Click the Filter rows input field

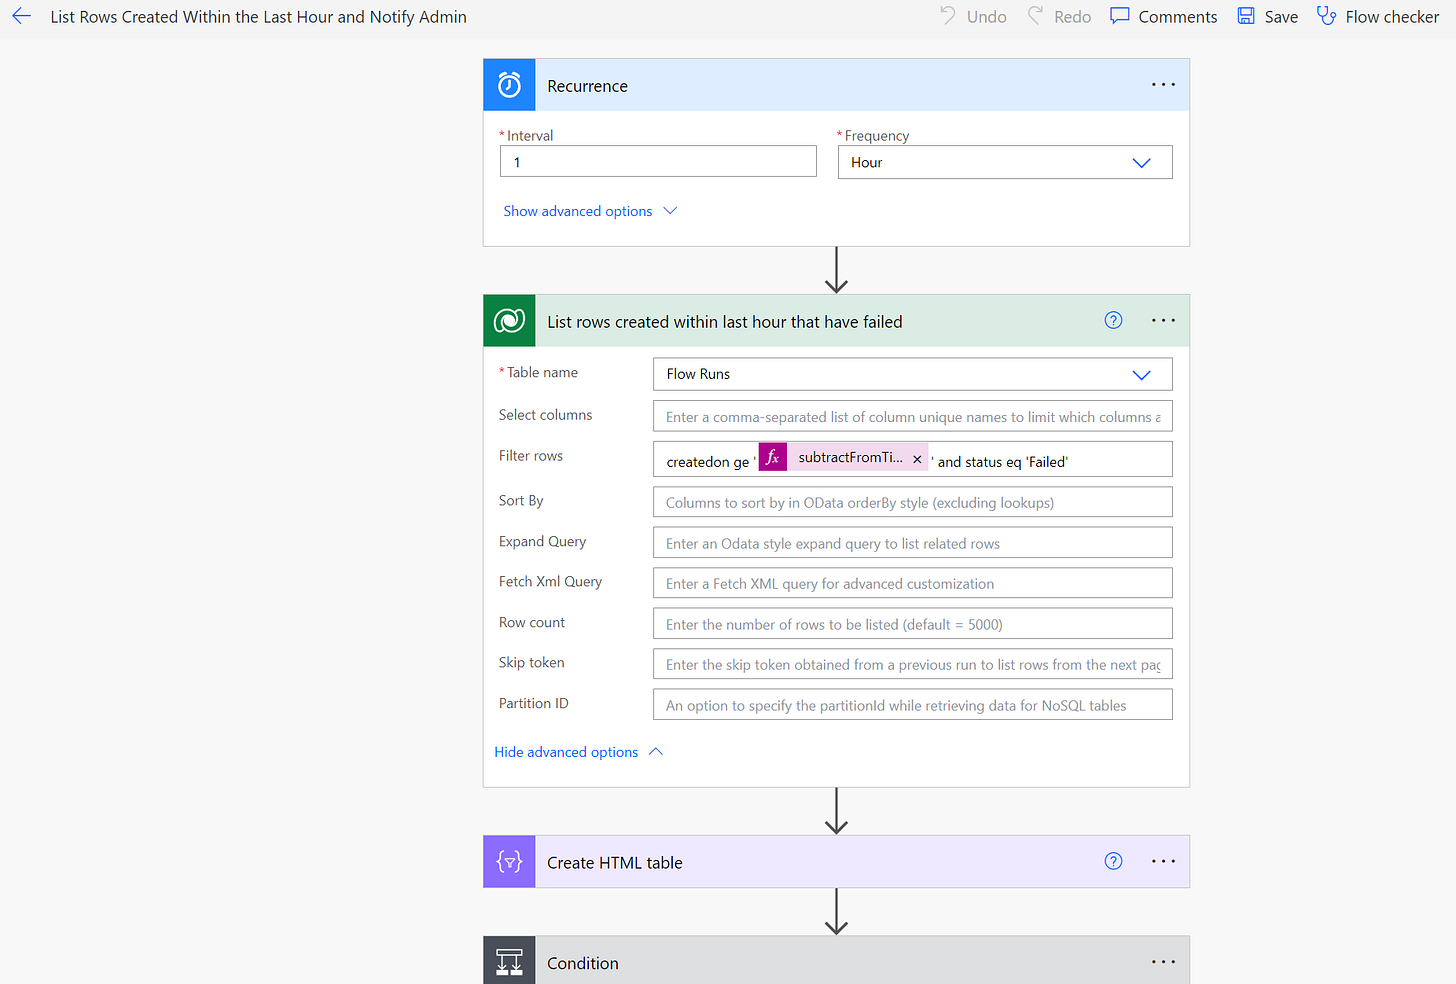point(912,459)
